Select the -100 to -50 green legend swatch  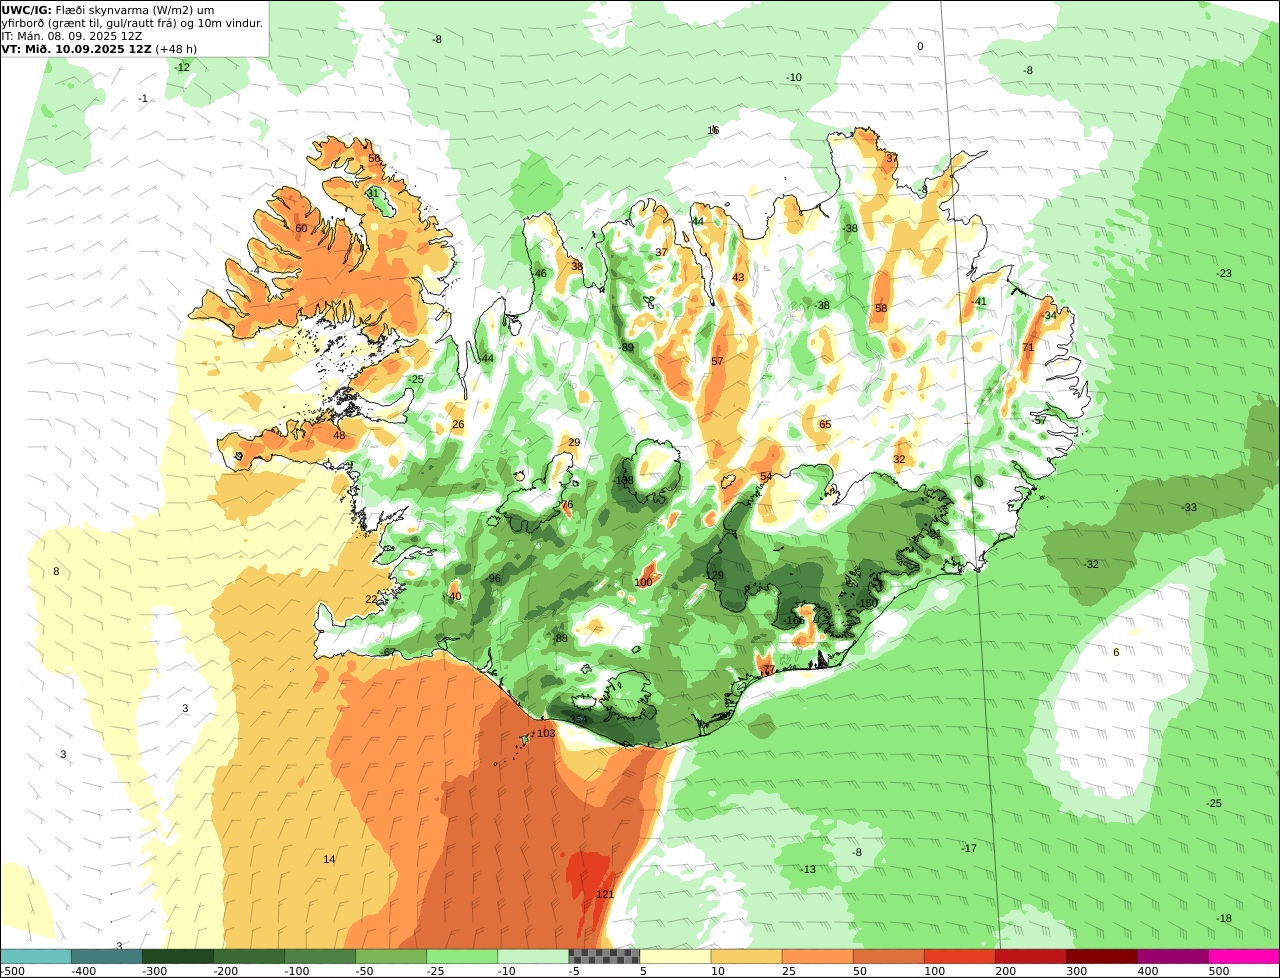tap(320, 957)
